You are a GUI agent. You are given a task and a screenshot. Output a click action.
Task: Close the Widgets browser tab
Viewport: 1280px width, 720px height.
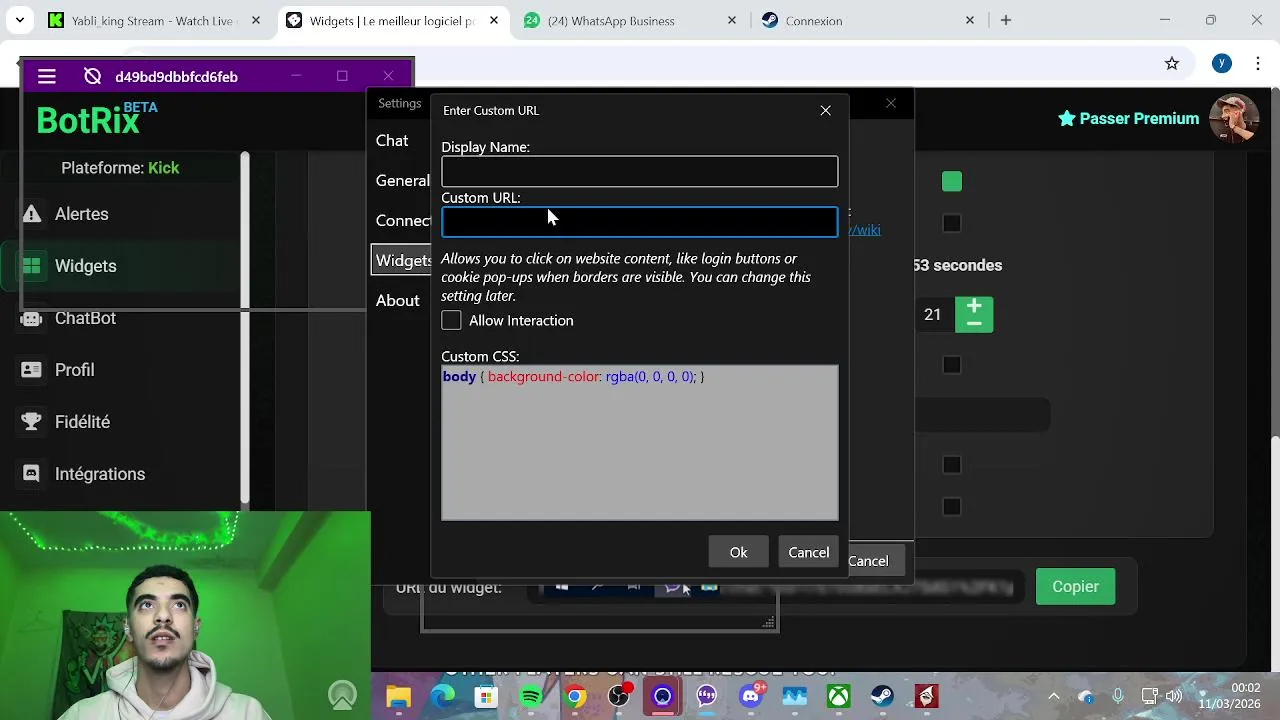pos(494,20)
